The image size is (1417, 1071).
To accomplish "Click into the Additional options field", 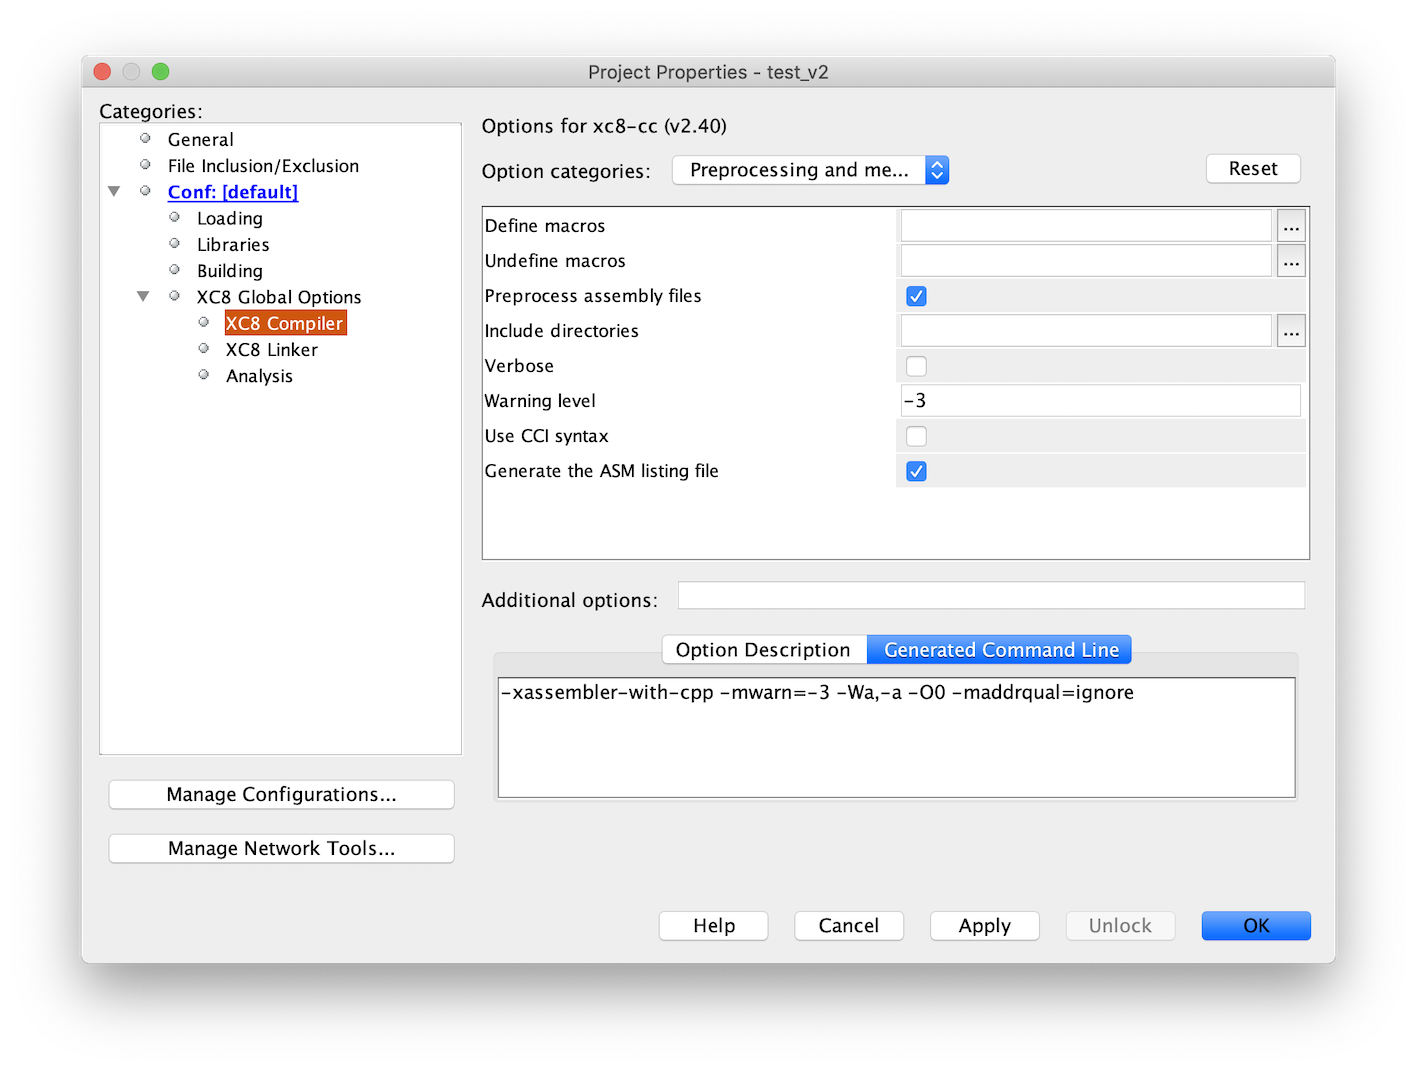I will (990, 596).
